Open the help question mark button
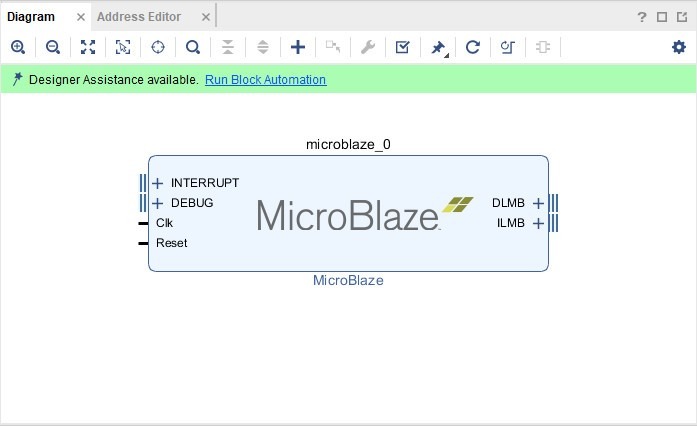 pos(642,17)
